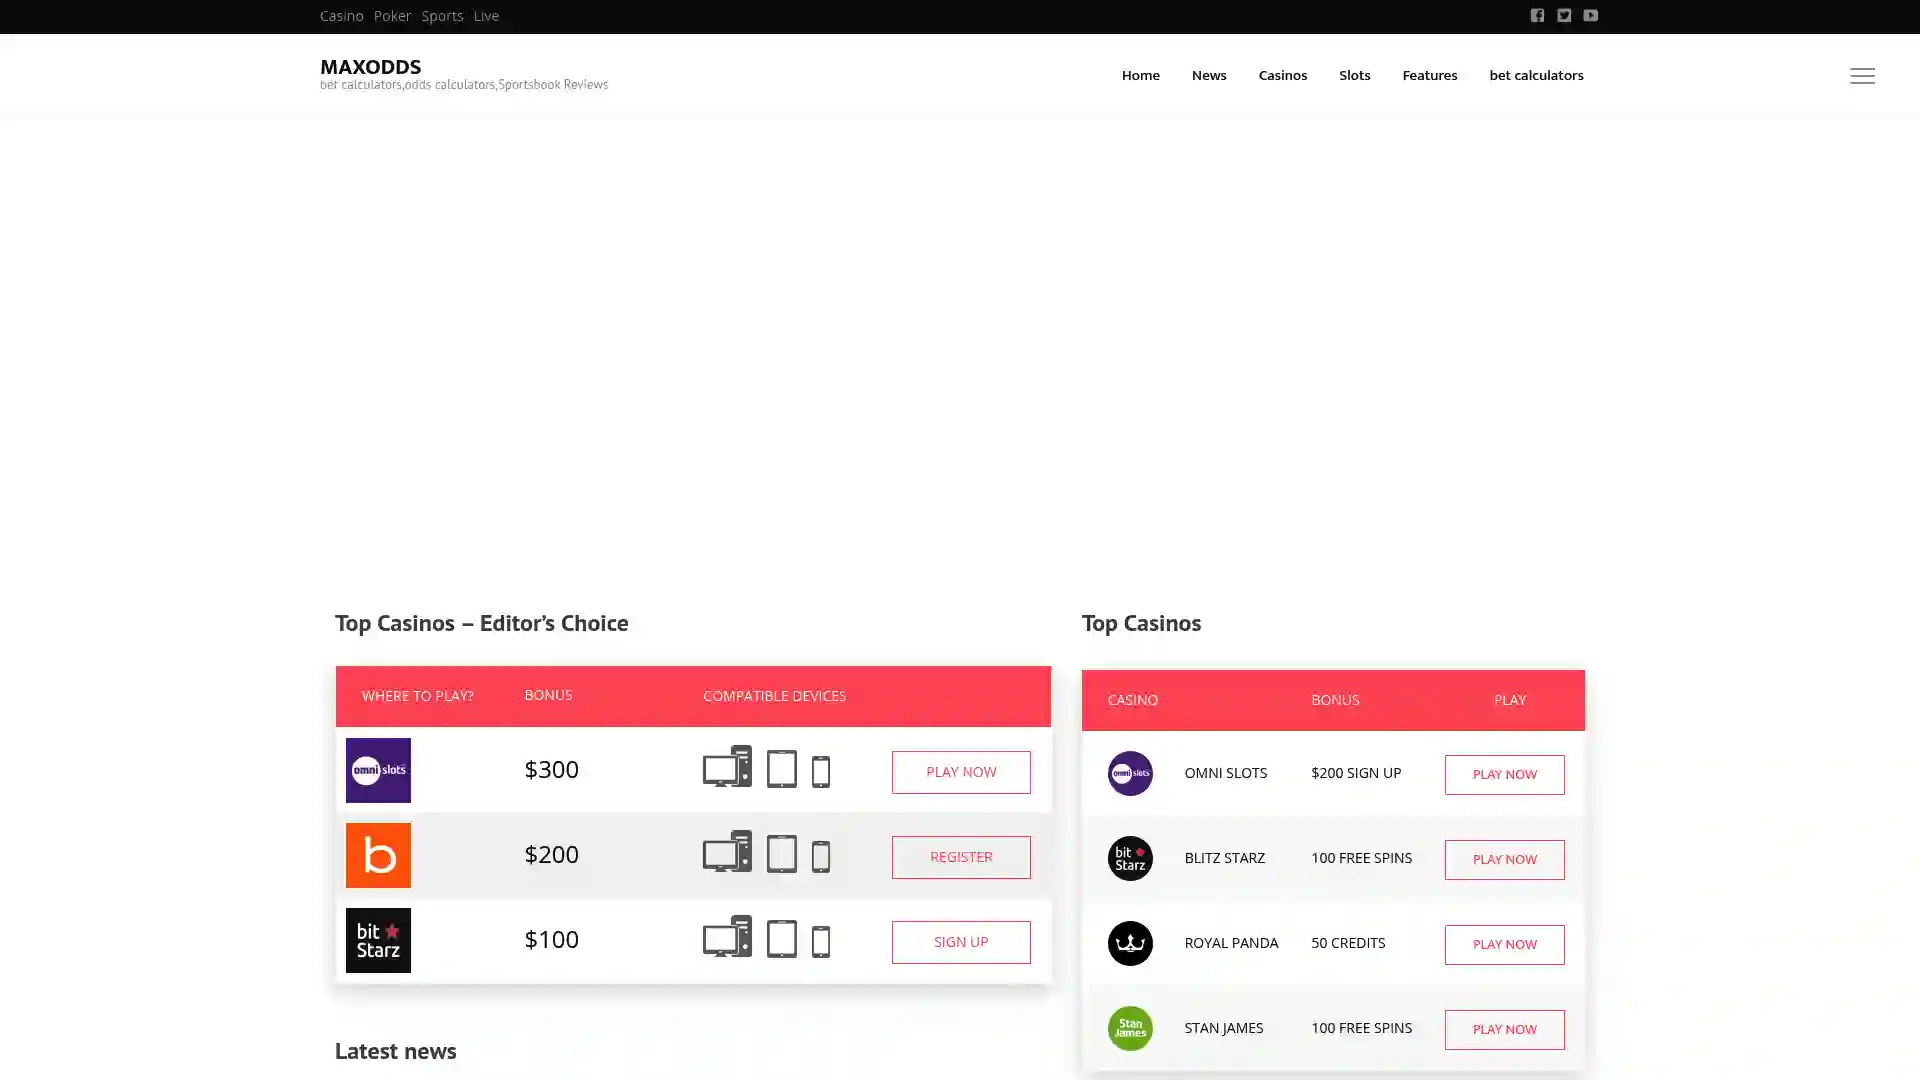Viewport: 1920px width, 1080px height.
Task: Click the ROYAL PANDA casino name
Action: (1231, 943)
